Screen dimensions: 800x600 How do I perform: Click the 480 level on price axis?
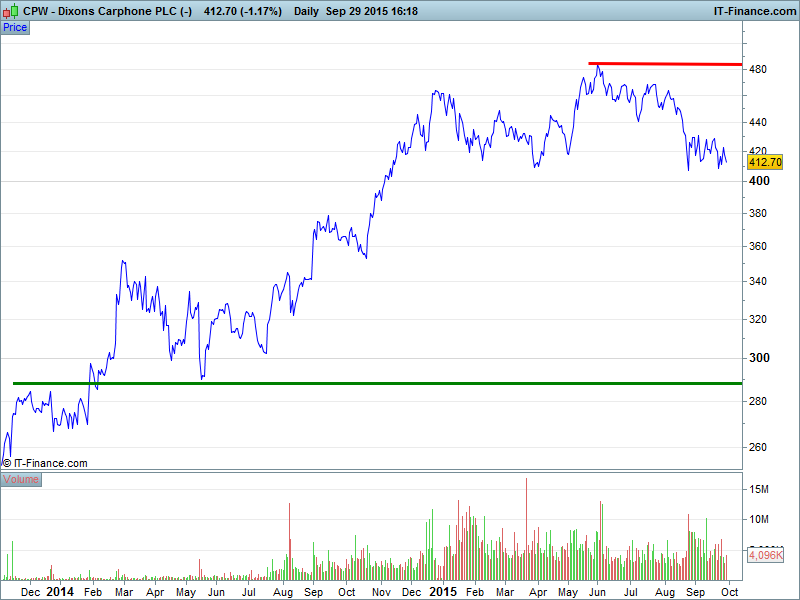(758, 69)
